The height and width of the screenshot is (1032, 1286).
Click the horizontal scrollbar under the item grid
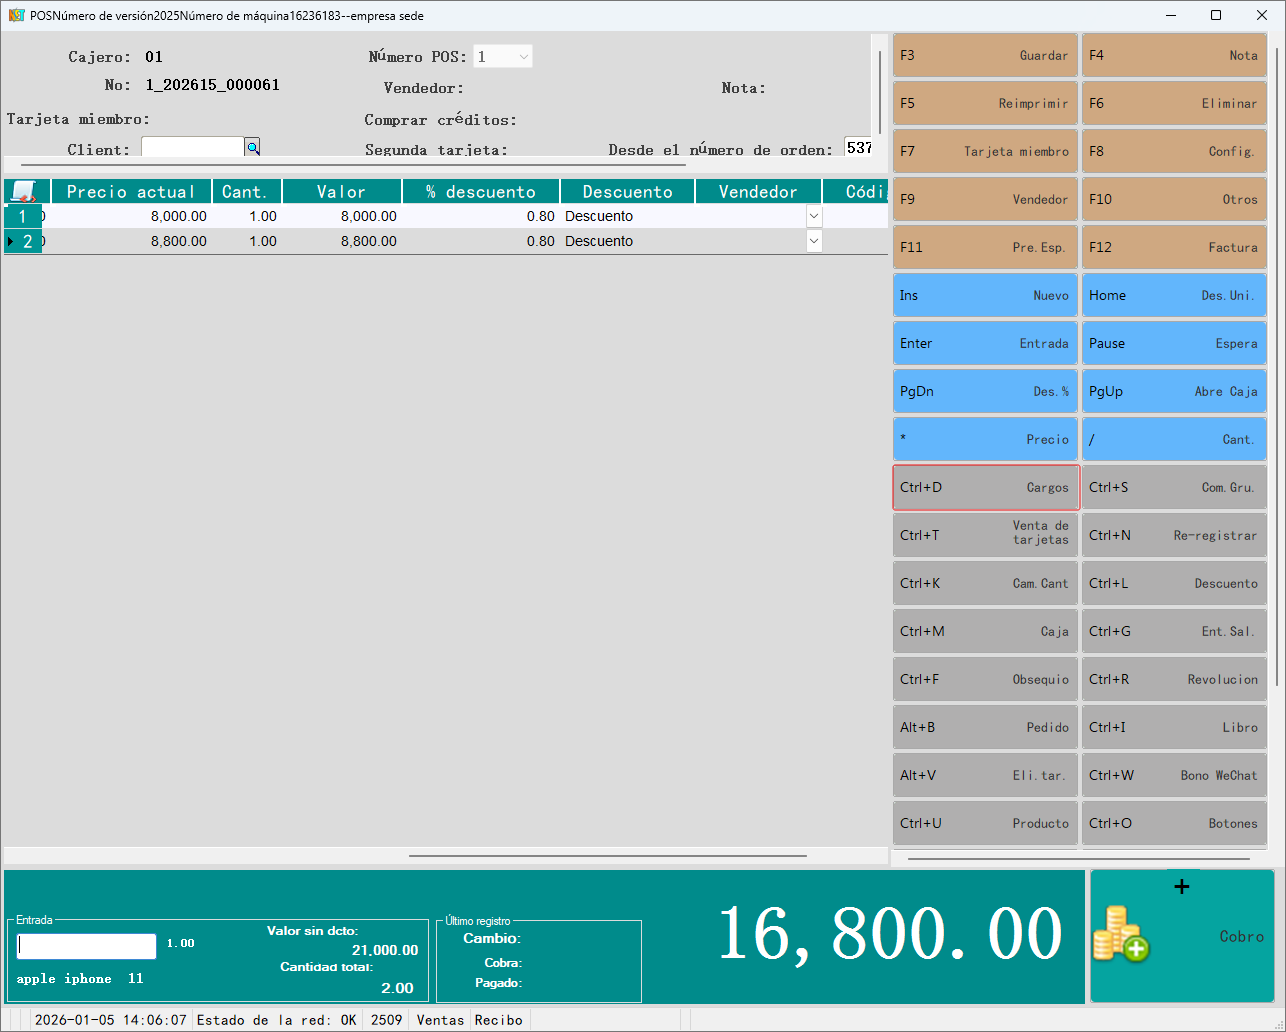pyautogui.click(x=607, y=856)
